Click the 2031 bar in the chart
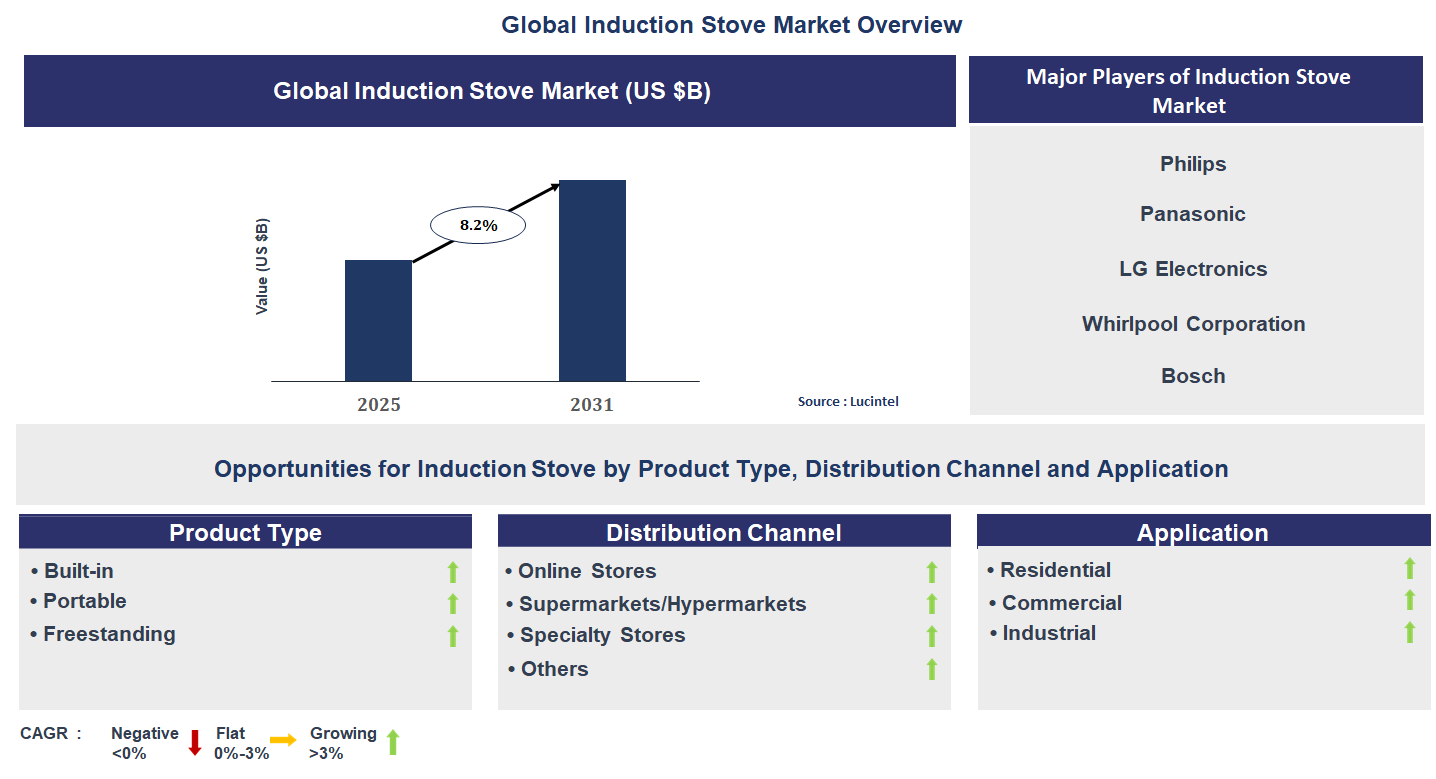1436x779 pixels. click(x=592, y=280)
